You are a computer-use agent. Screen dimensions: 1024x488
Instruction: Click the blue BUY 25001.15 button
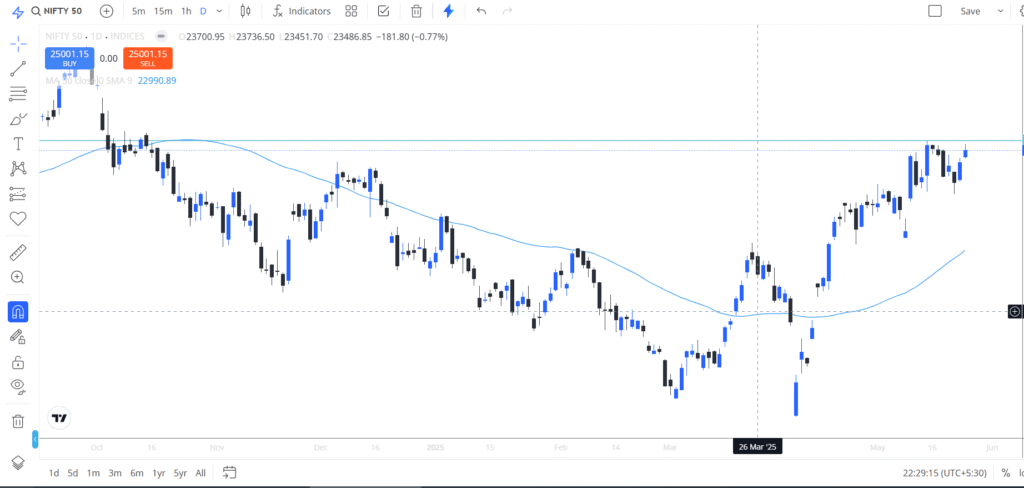pyautogui.click(x=70, y=58)
